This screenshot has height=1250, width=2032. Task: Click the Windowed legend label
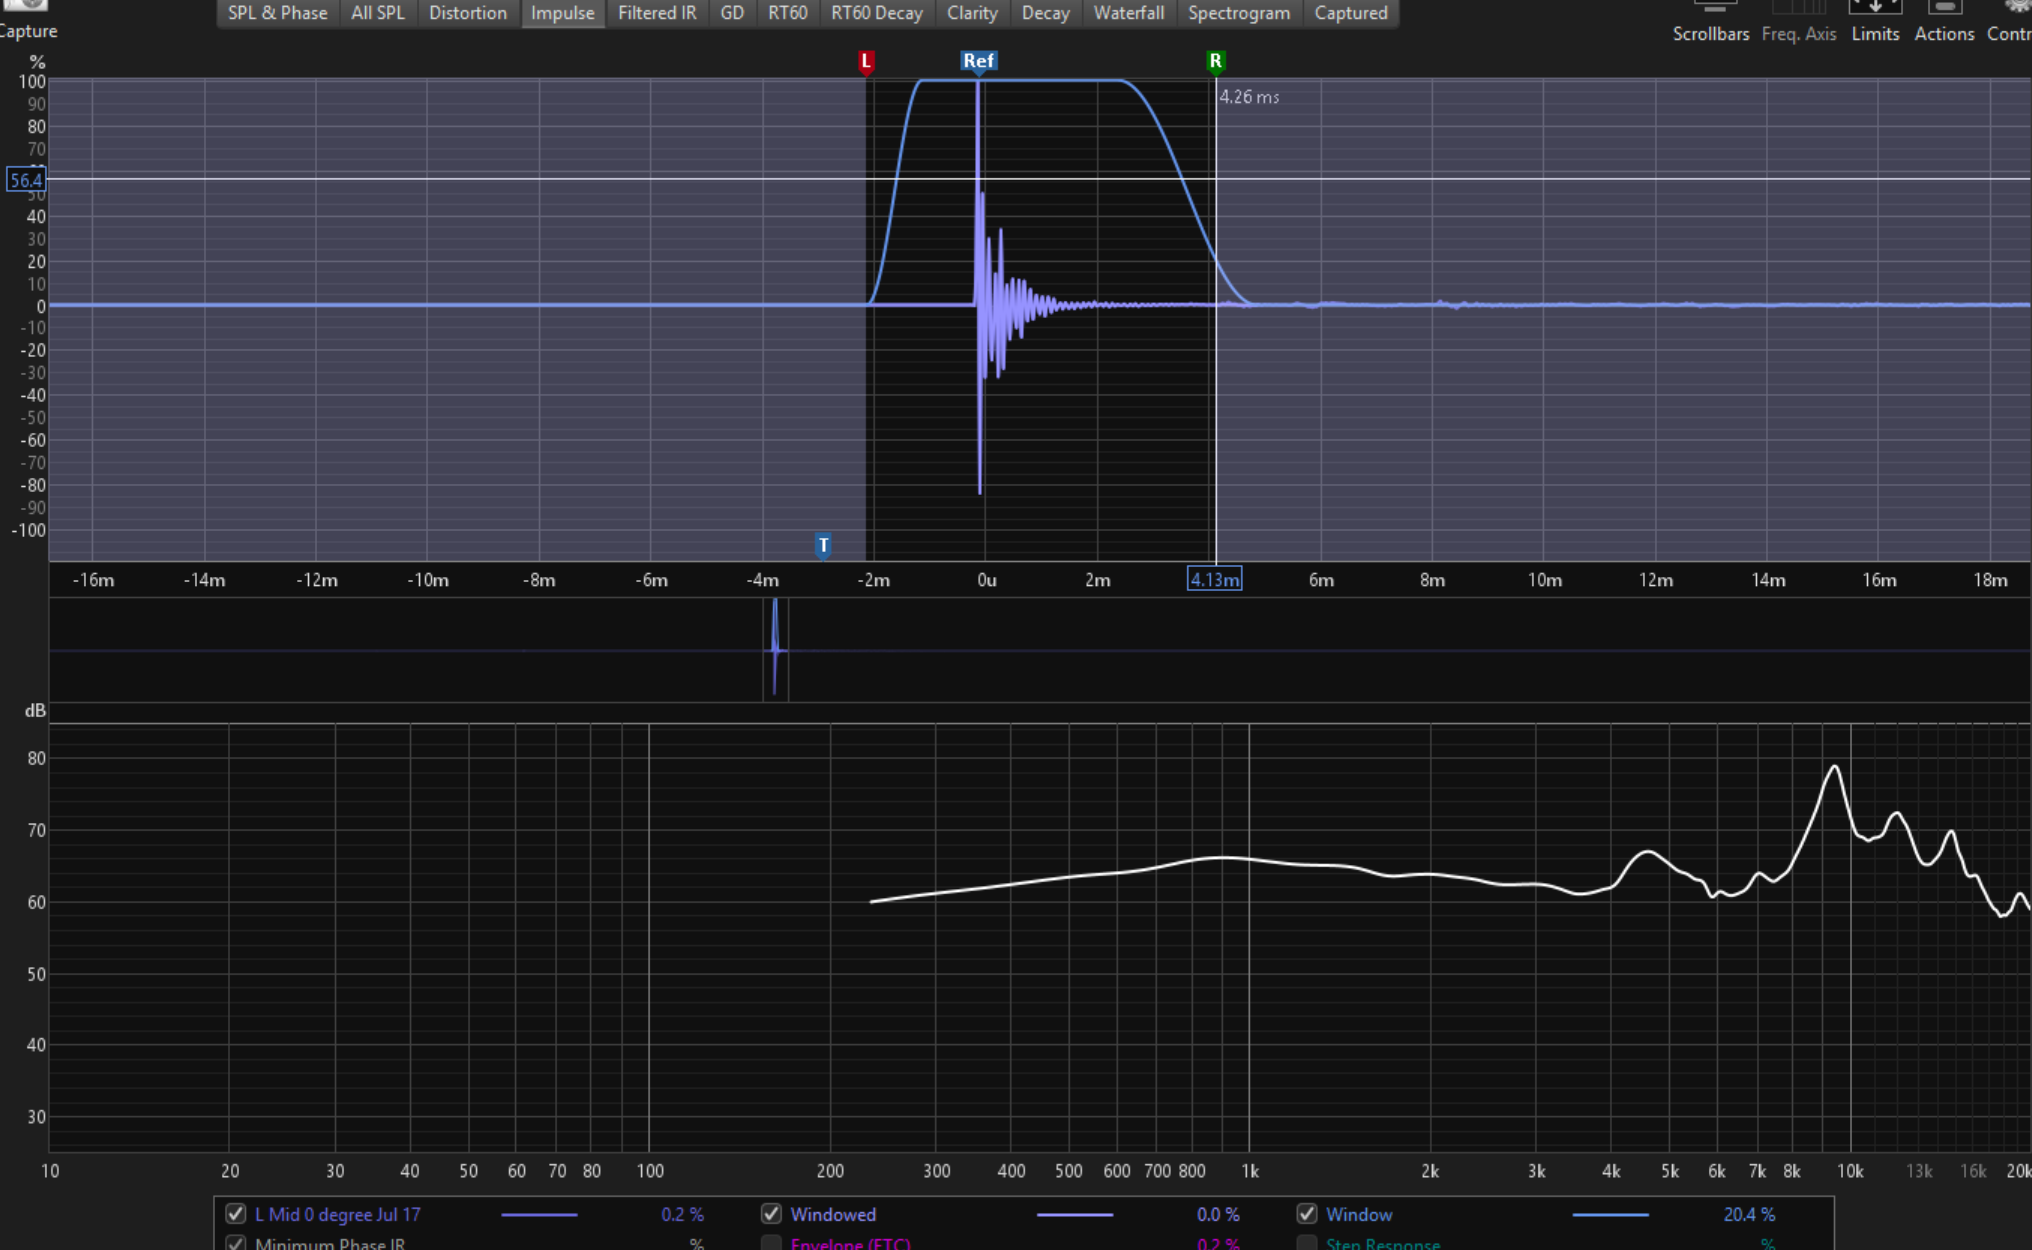tap(833, 1214)
